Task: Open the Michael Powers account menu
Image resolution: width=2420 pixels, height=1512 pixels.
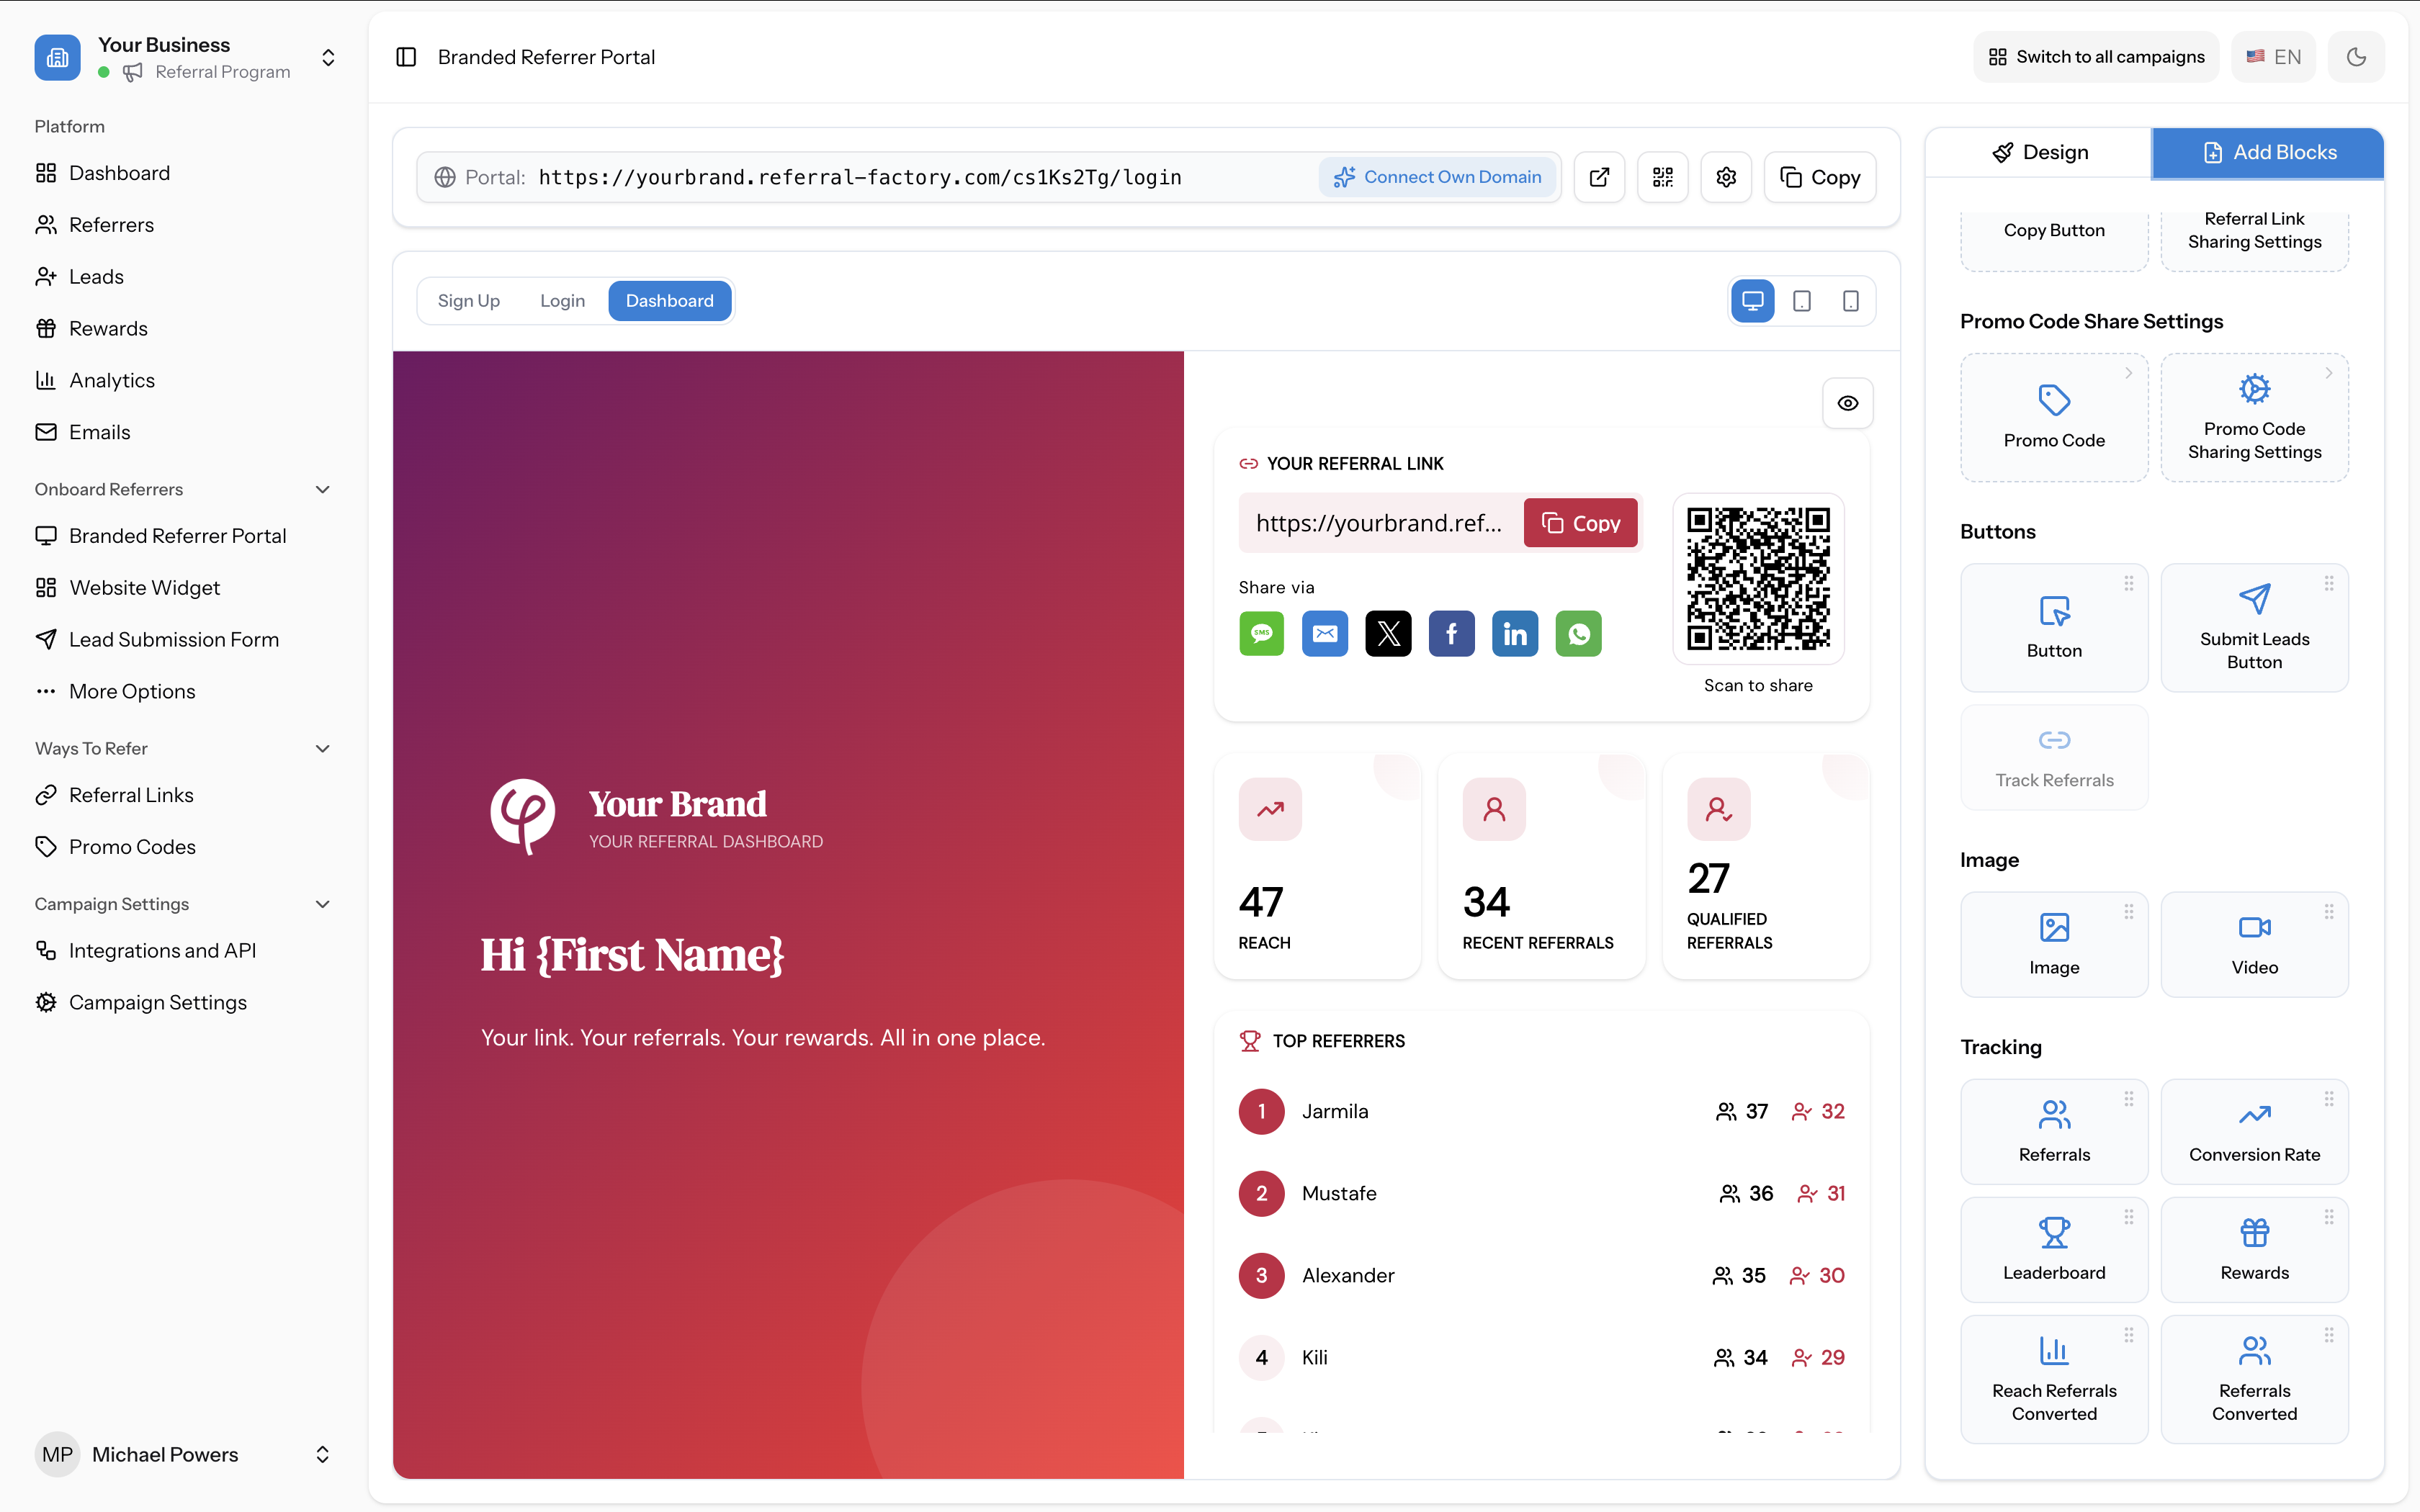Action: coord(183,1454)
